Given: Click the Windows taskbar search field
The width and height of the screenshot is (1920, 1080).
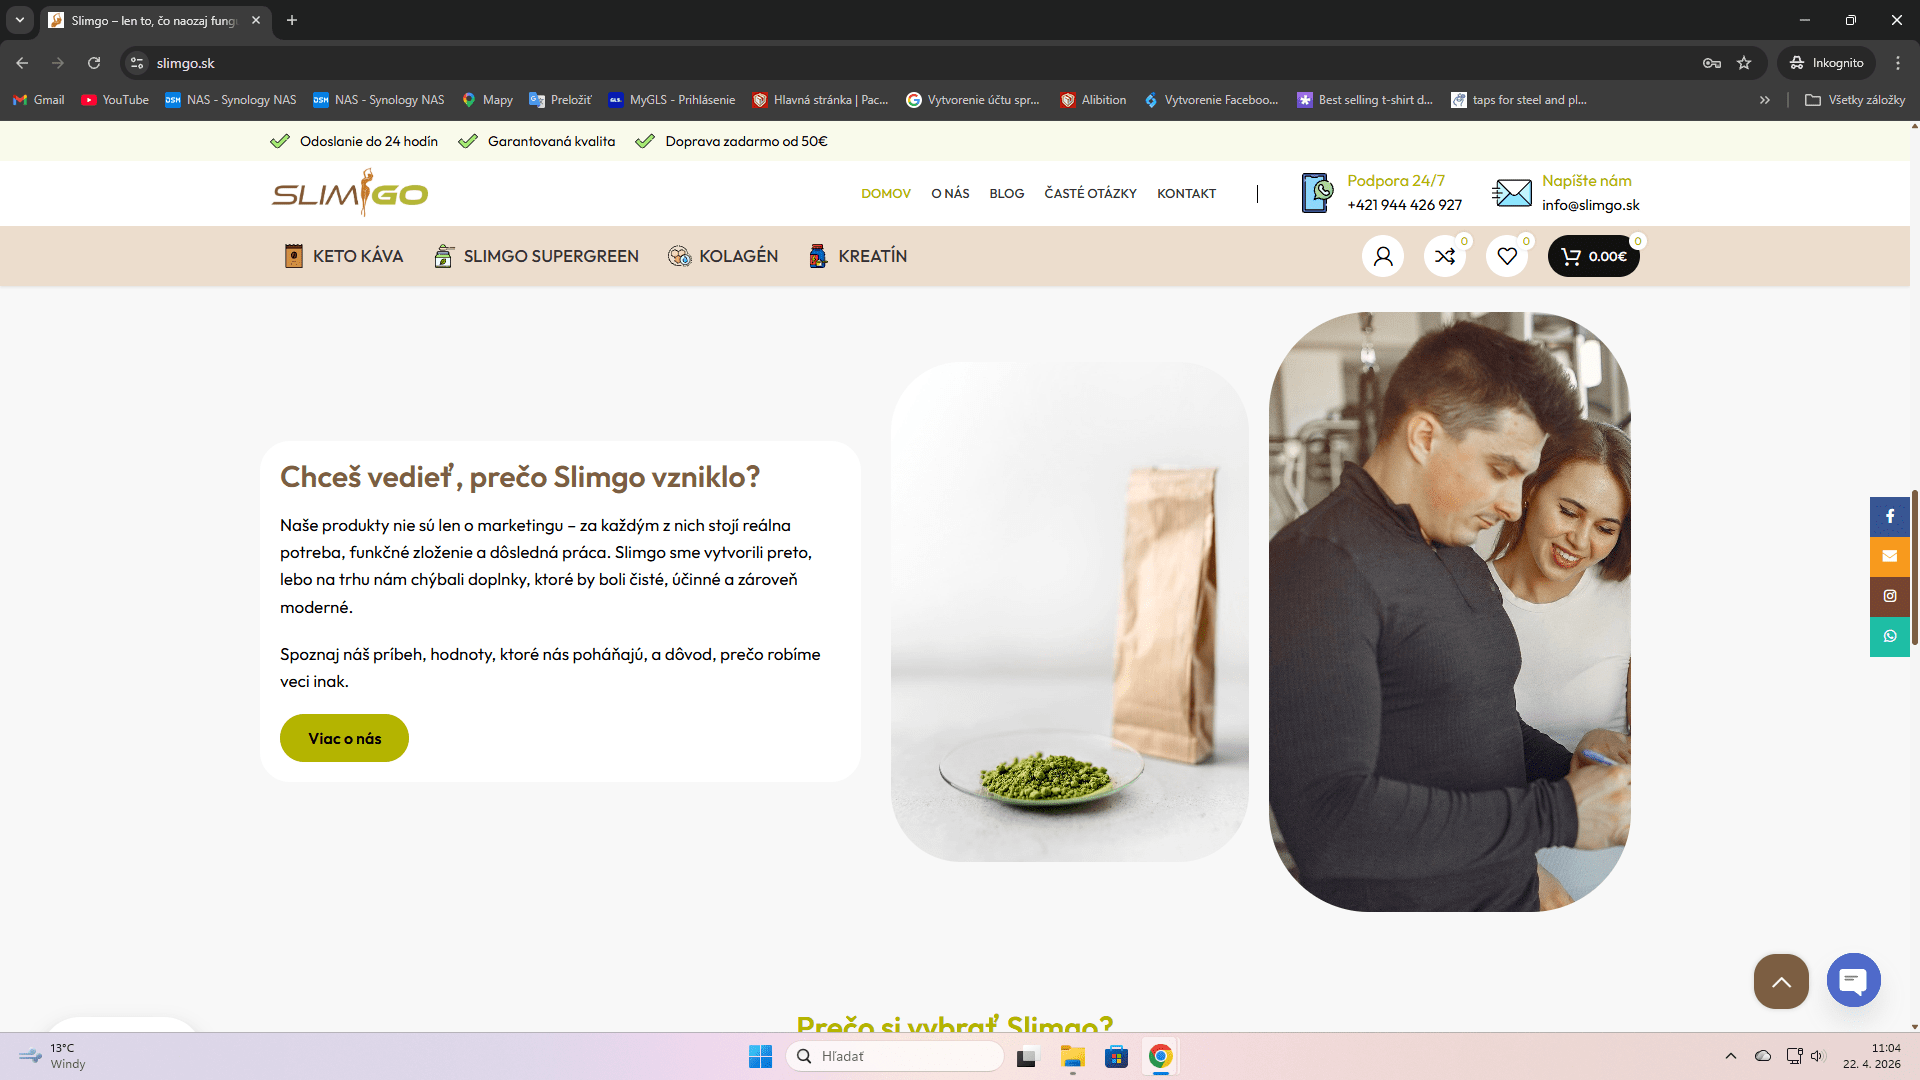Looking at the screenshot, I should 895,1056.
